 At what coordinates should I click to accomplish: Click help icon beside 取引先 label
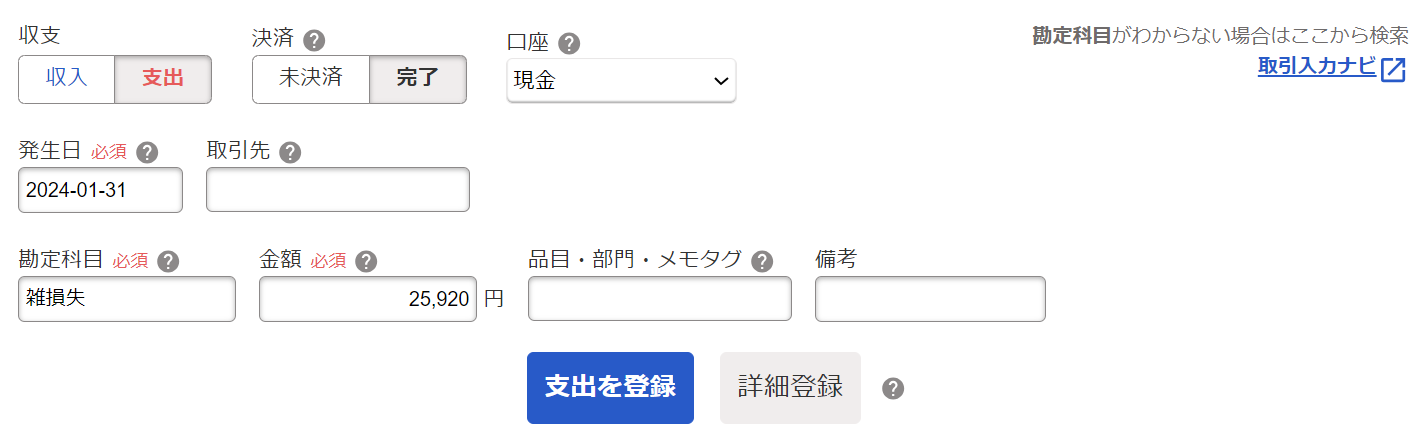tap(290, 153)
